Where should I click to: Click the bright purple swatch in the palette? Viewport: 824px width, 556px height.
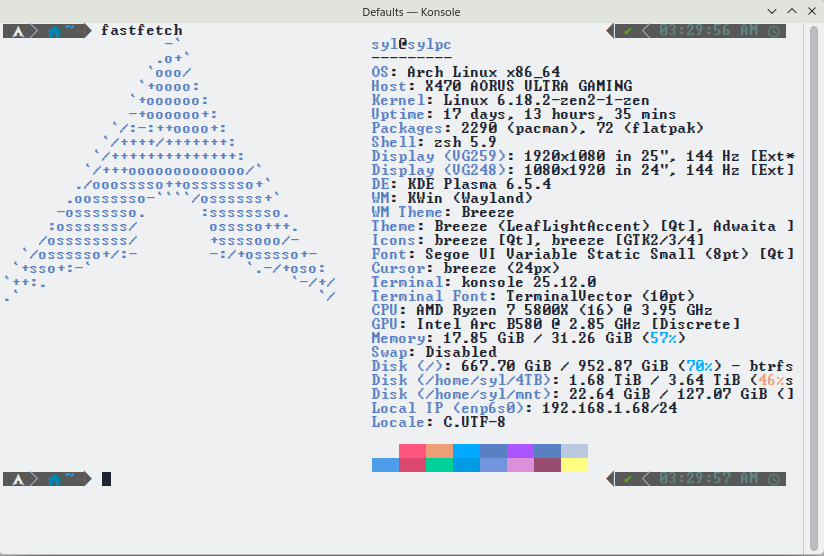tap(520, 451)
